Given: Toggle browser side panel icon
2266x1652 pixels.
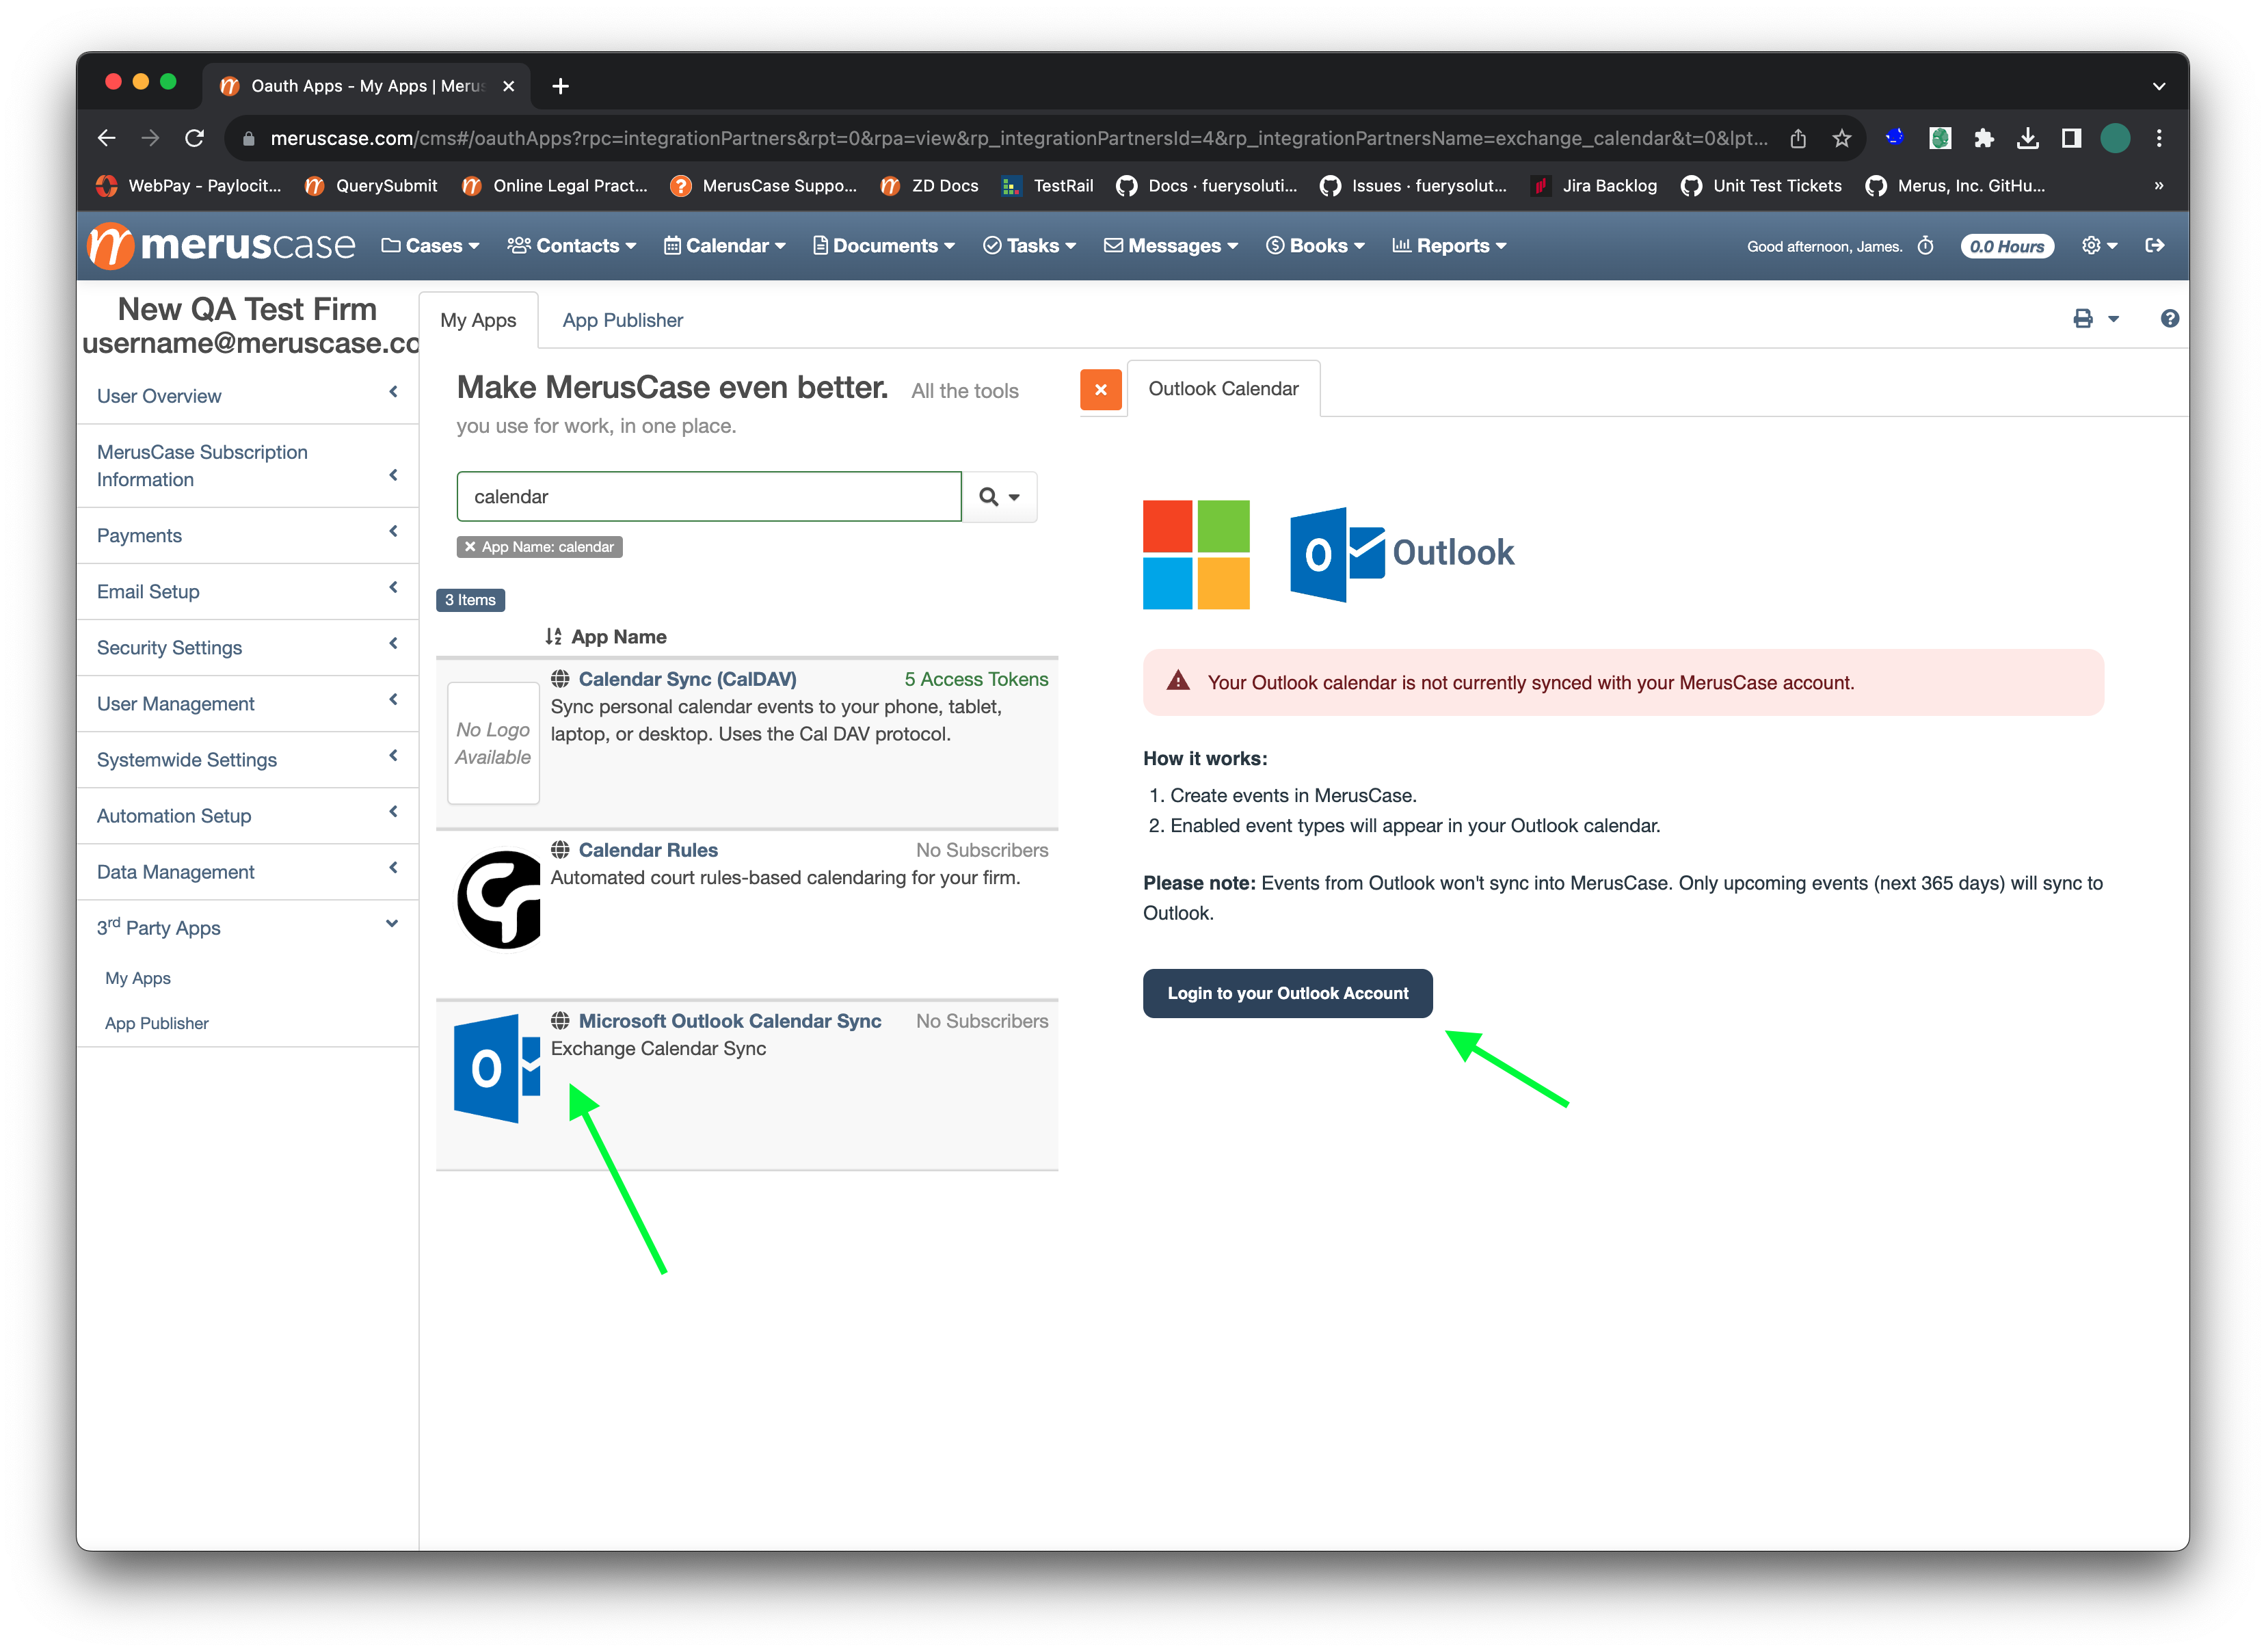Looking at the screenshot, I should [2071, 138].
